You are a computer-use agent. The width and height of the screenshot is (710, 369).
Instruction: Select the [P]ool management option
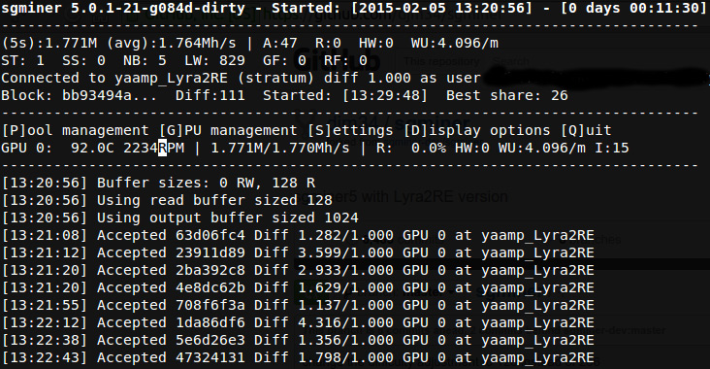(75, 130)
